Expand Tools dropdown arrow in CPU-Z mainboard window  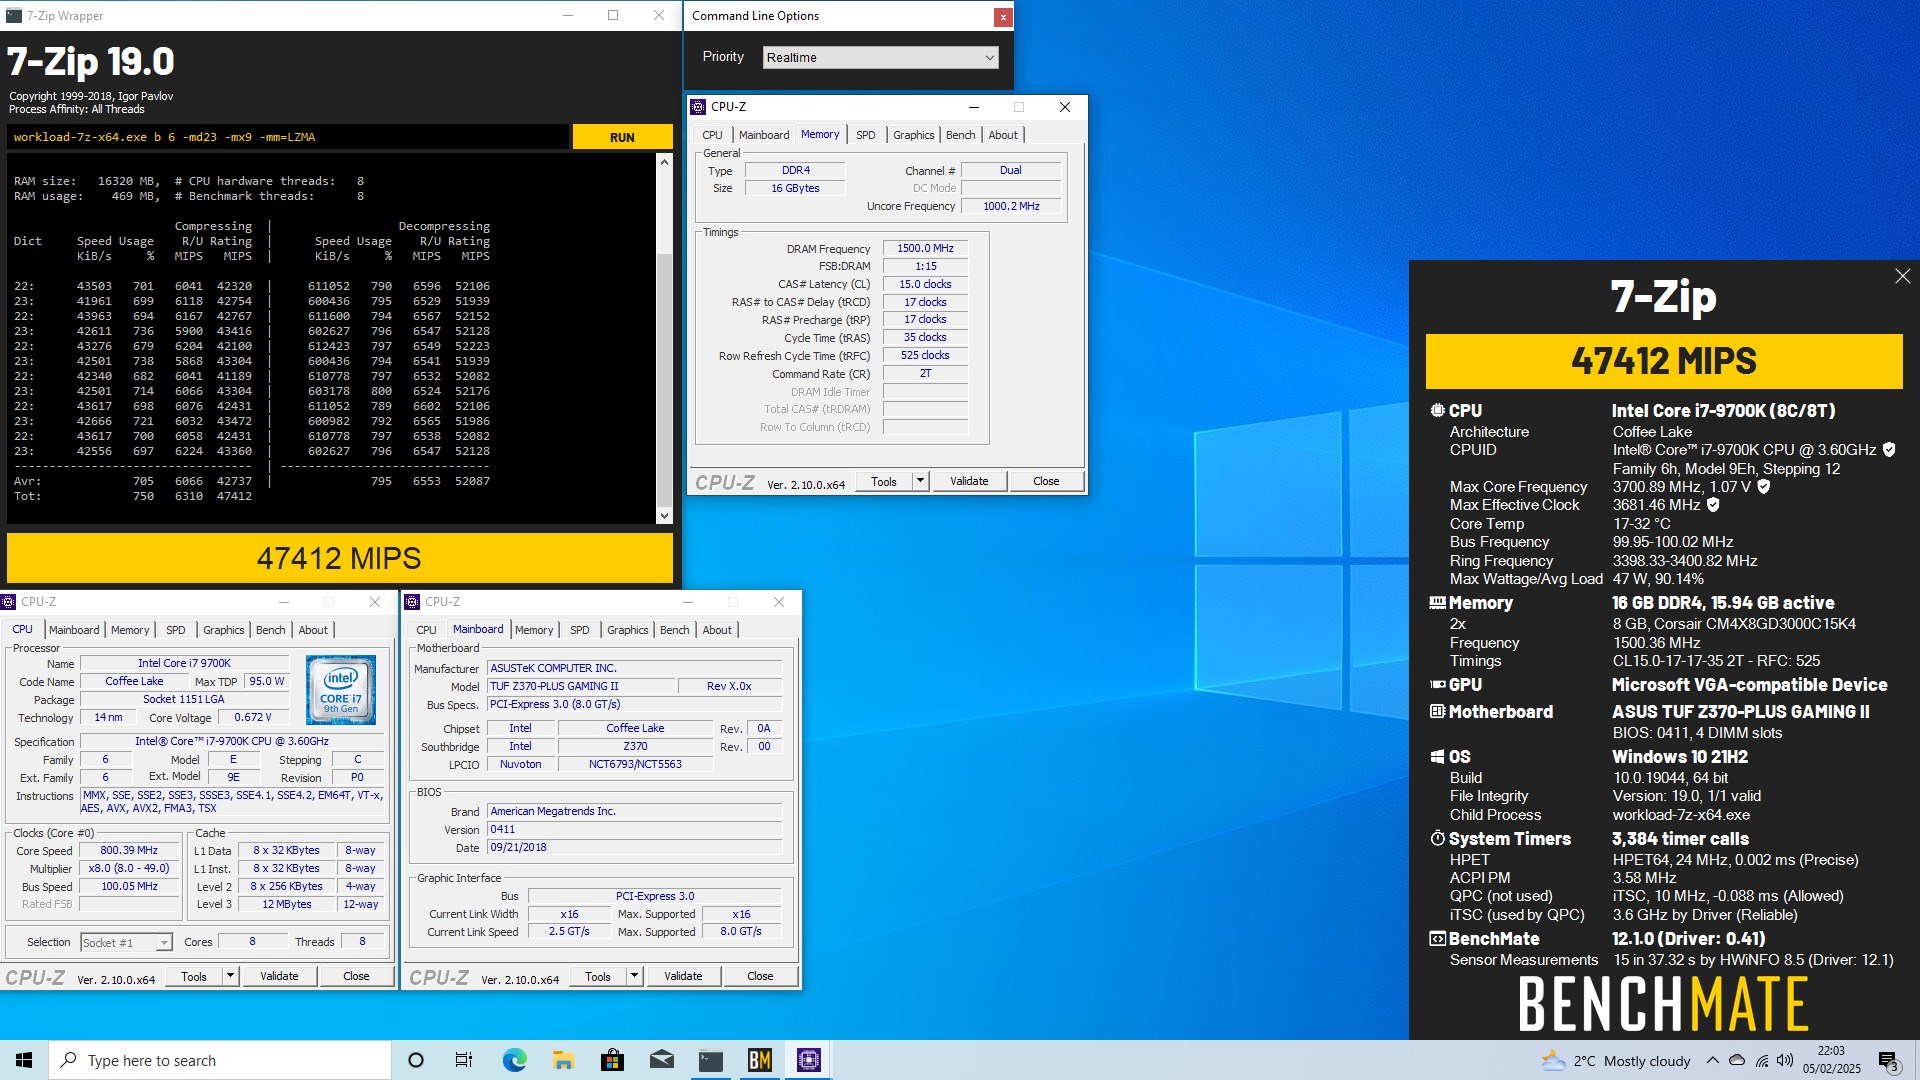[635, 976]
